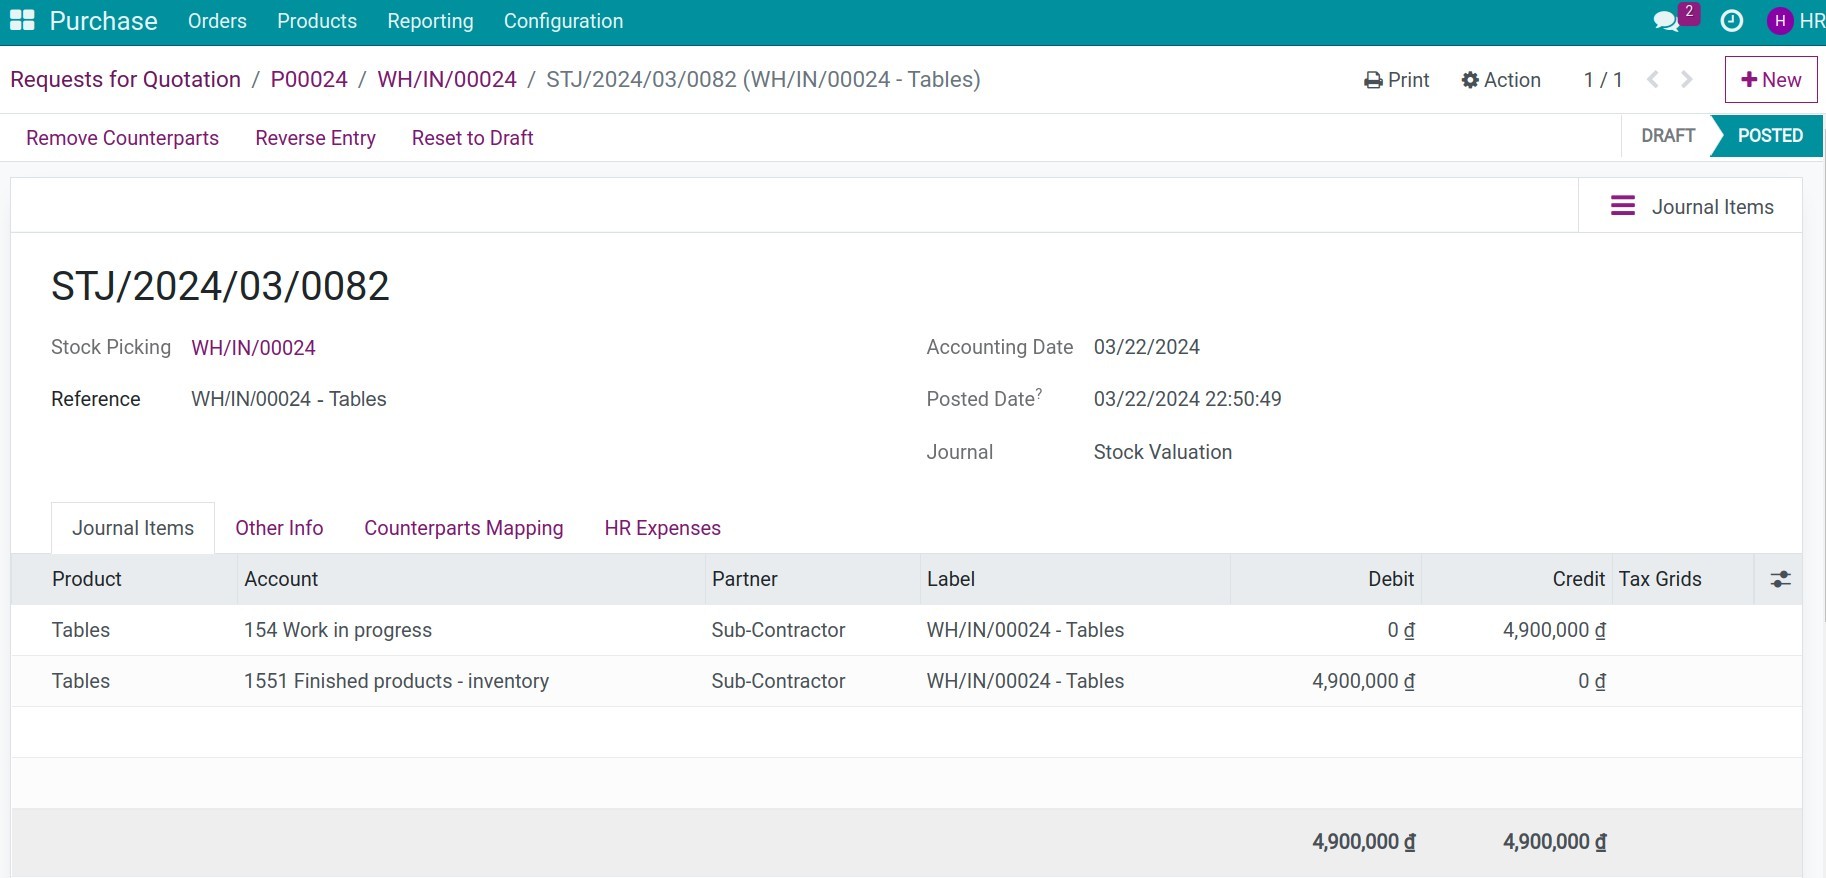This screenshot has width=1826, height=878.
Task: Open Stock Picking WH/IN/00024 link
Action: pos(253,348)
